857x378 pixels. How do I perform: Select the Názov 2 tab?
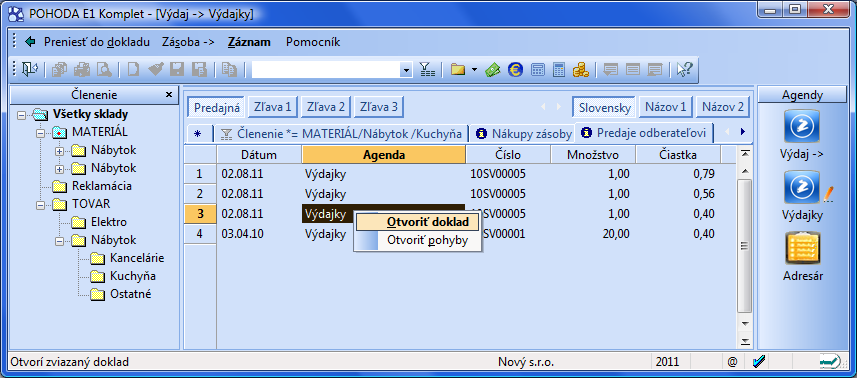723,107
